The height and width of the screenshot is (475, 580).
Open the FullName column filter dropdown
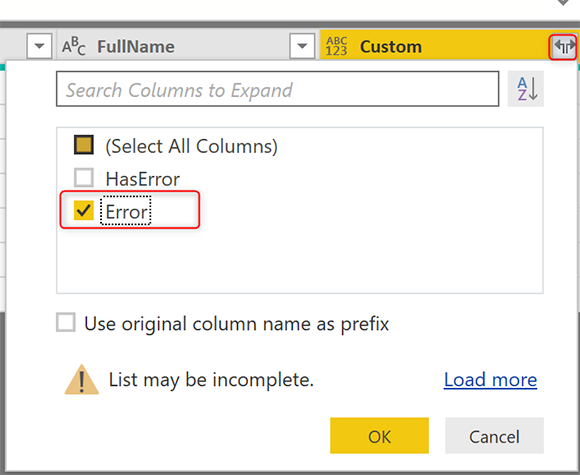point(302,46)
